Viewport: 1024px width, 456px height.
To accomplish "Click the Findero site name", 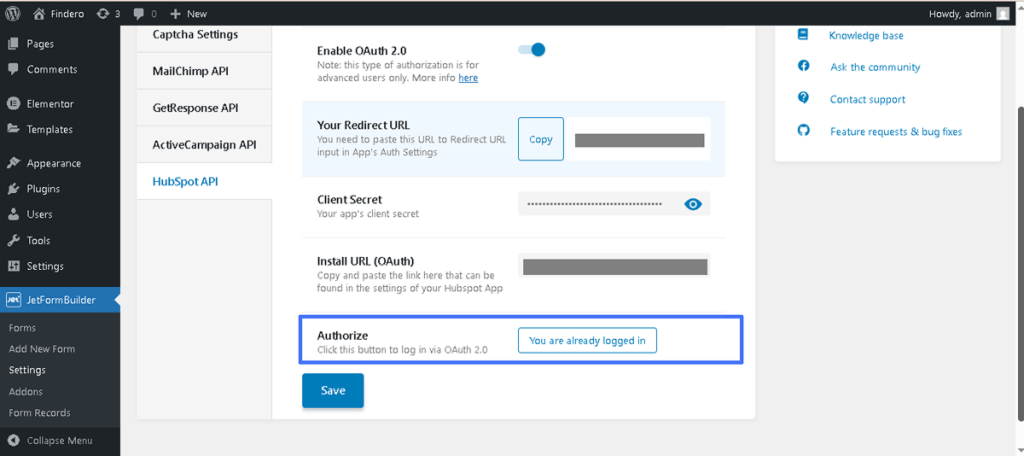I will (x=67, y=14).
